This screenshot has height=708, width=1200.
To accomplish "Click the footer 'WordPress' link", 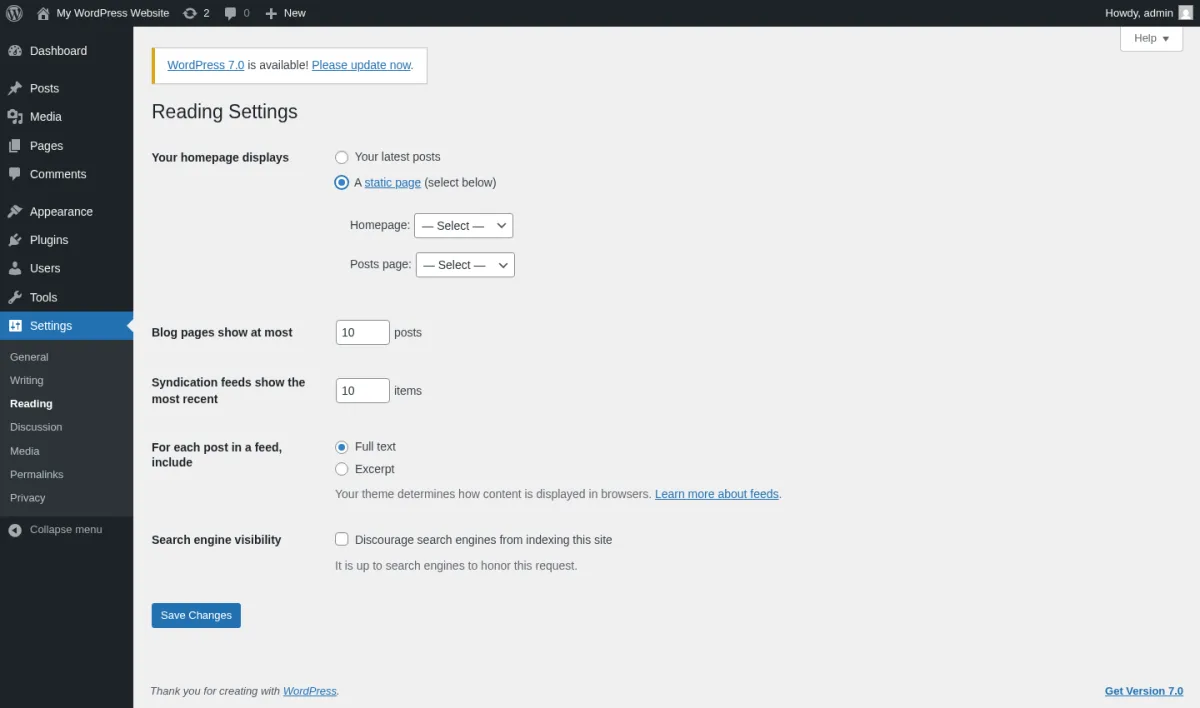I will (310, 691).
